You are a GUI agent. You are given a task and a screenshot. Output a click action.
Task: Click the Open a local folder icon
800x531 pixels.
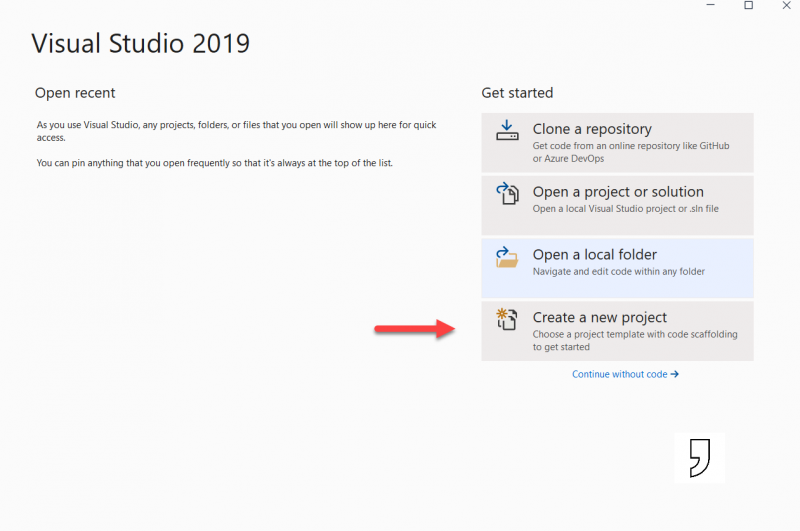pyautogui.click(x=507, y=257)
